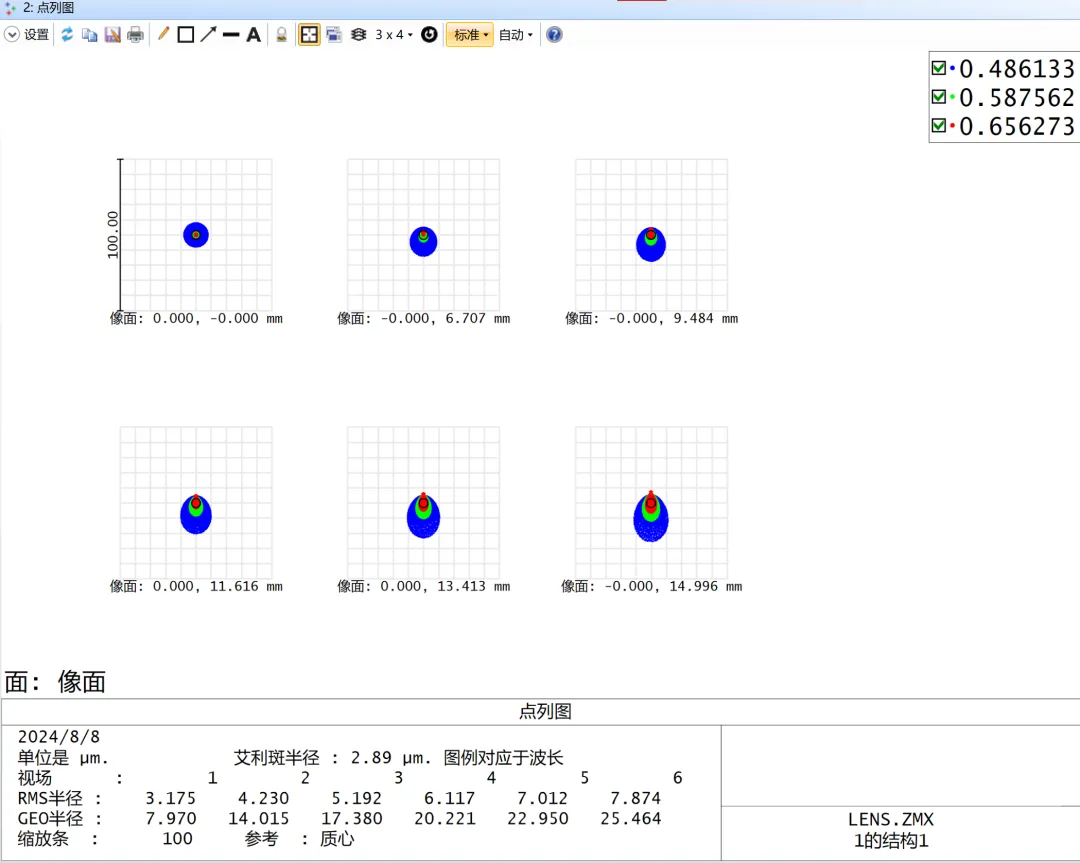Select the line drawing tool
The image size is (1080, 863).
231,35
